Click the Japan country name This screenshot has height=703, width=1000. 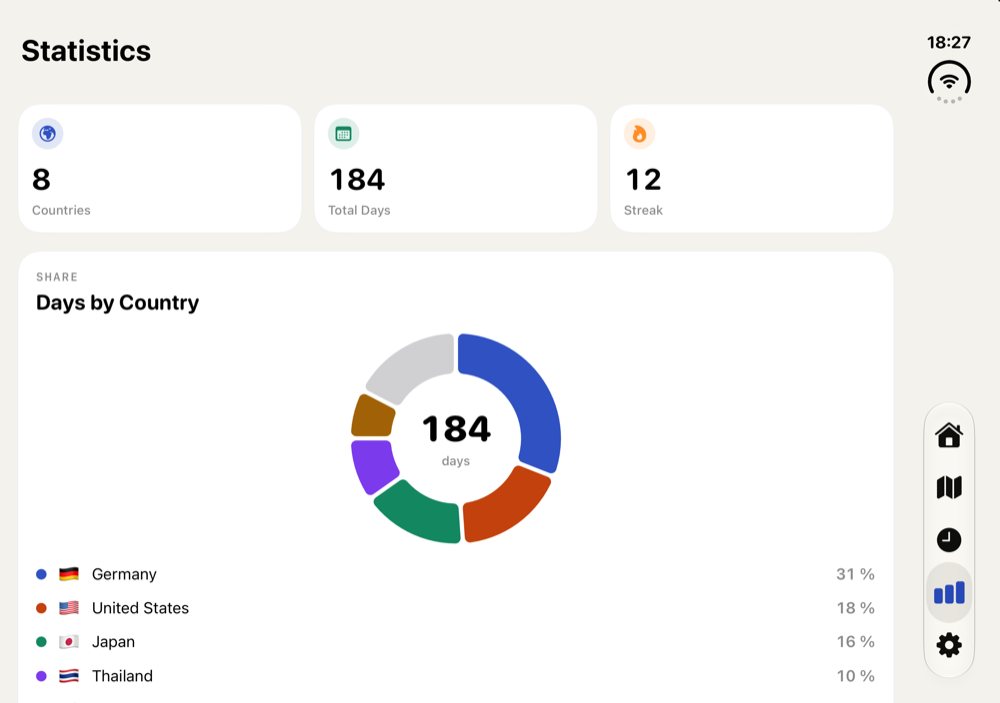coord(114,642)
